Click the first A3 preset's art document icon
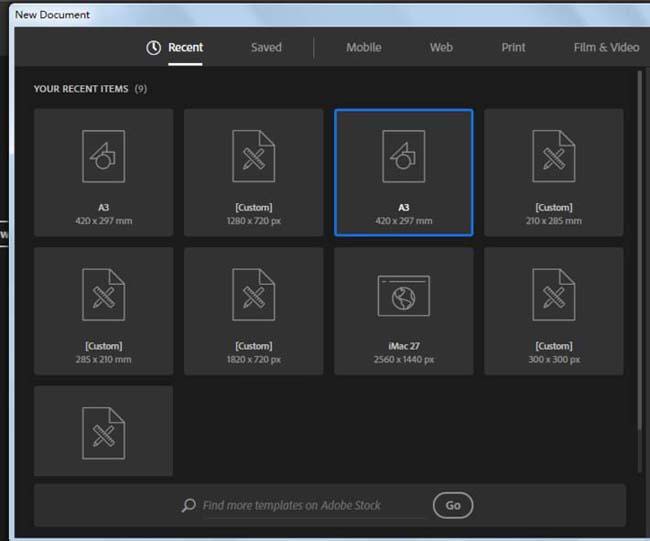 (x=104, y=156)
